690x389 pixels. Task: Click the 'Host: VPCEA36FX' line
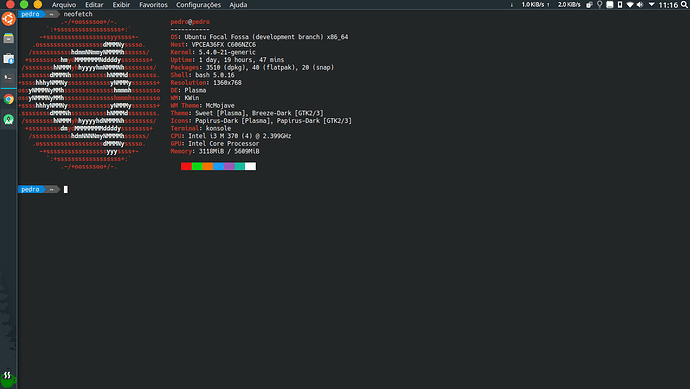[213, 44]
